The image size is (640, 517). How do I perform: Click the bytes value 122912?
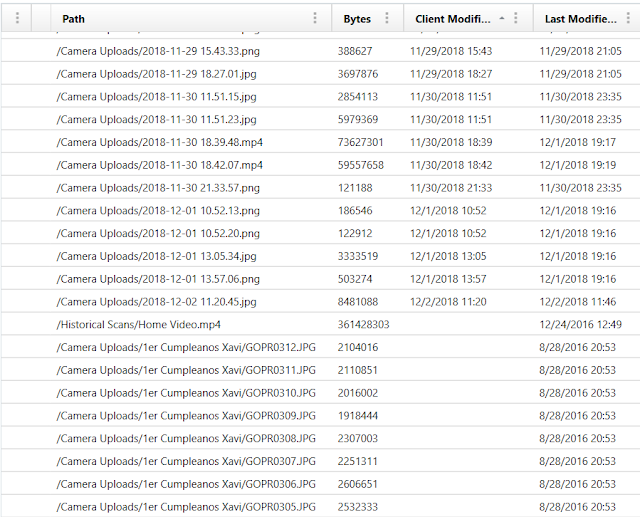355,234
